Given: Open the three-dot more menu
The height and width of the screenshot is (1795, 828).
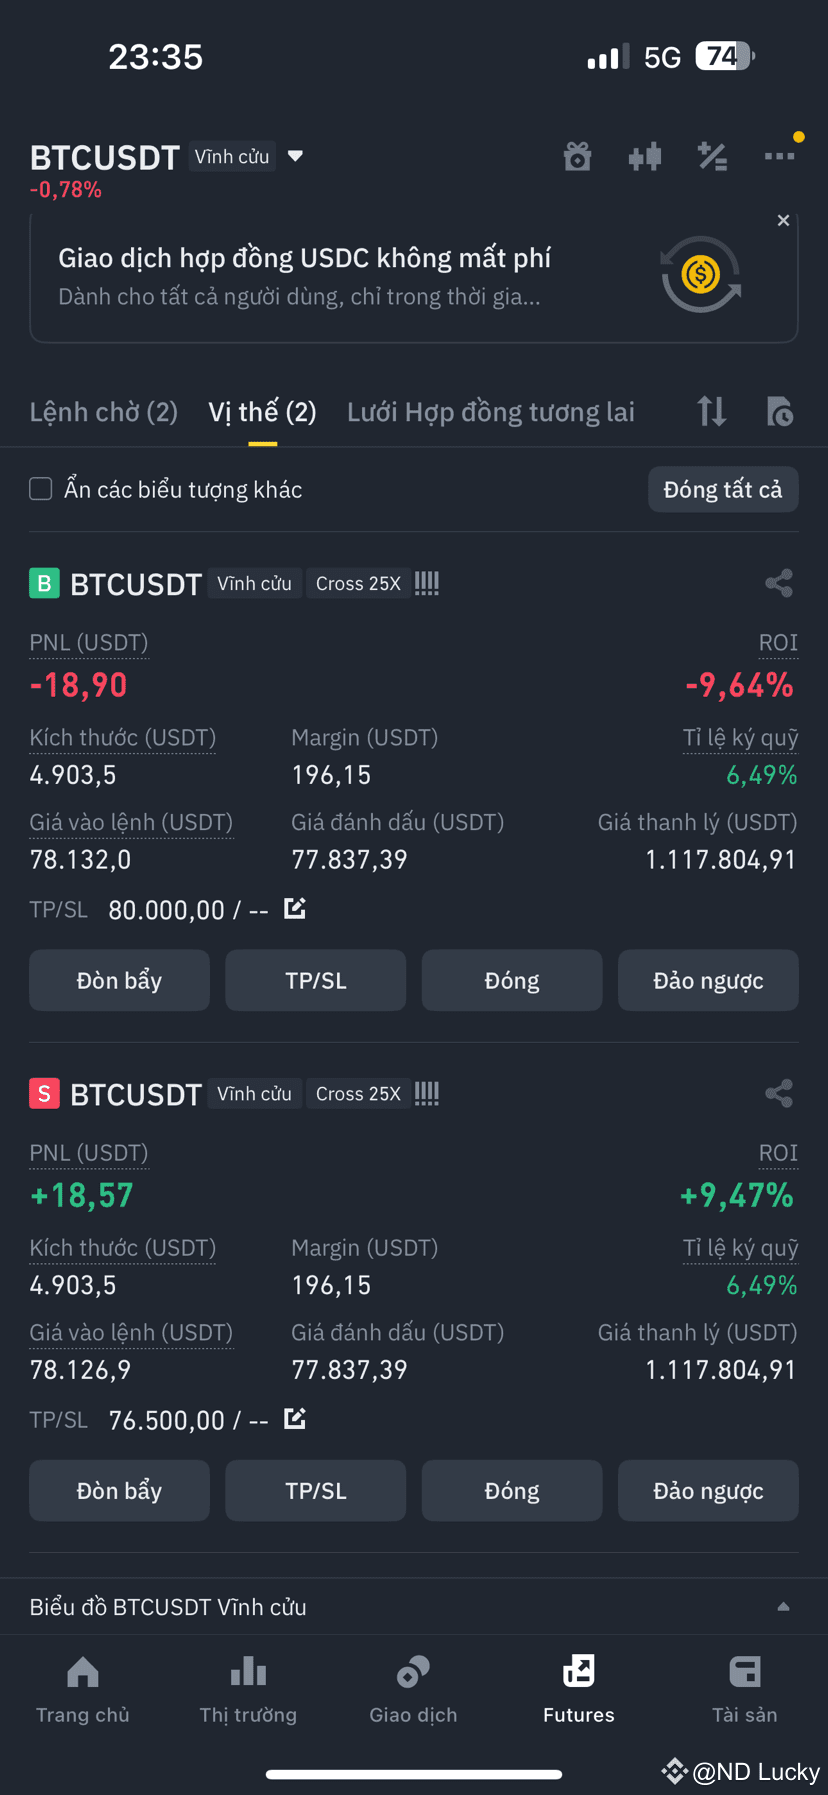Looking at the screenshot, I should 779,156.
